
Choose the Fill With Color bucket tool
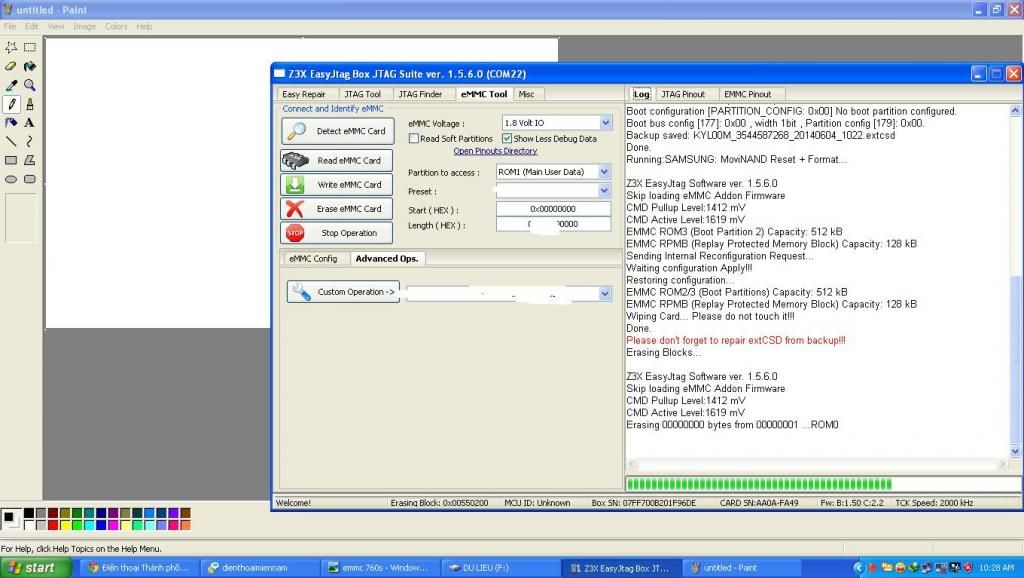coord(30,67)
